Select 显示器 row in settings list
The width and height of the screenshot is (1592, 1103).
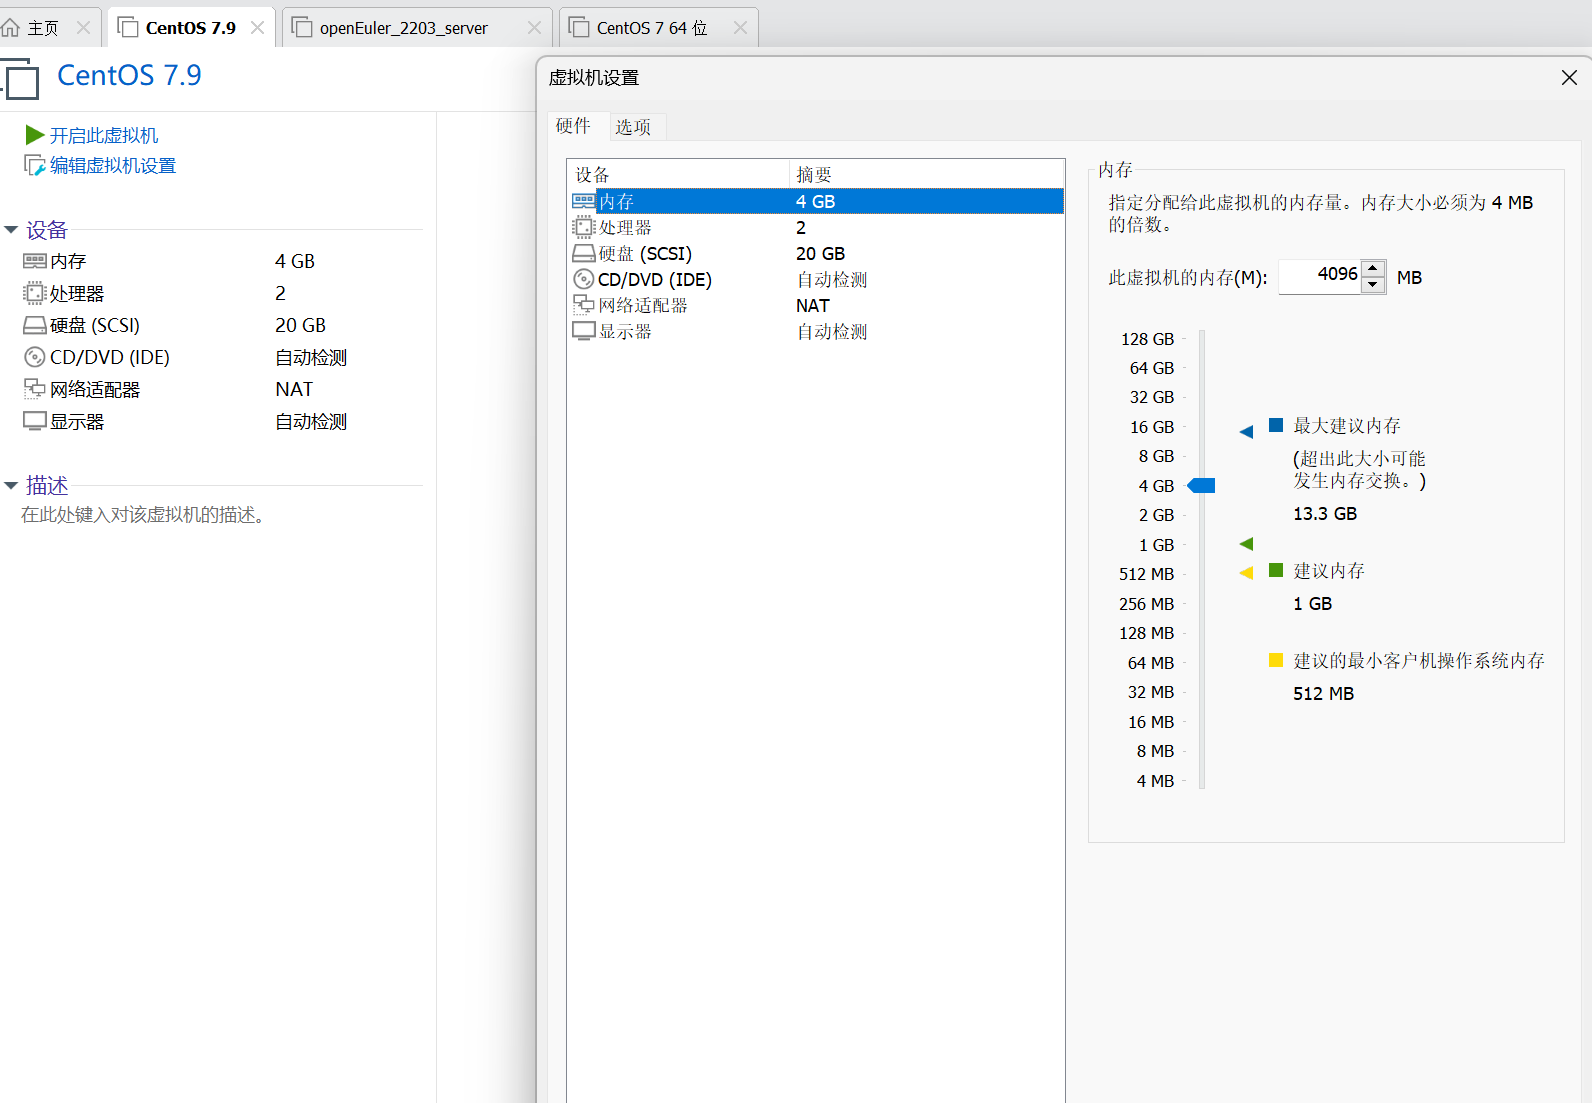pyautogui.click(x=817, y=331)
